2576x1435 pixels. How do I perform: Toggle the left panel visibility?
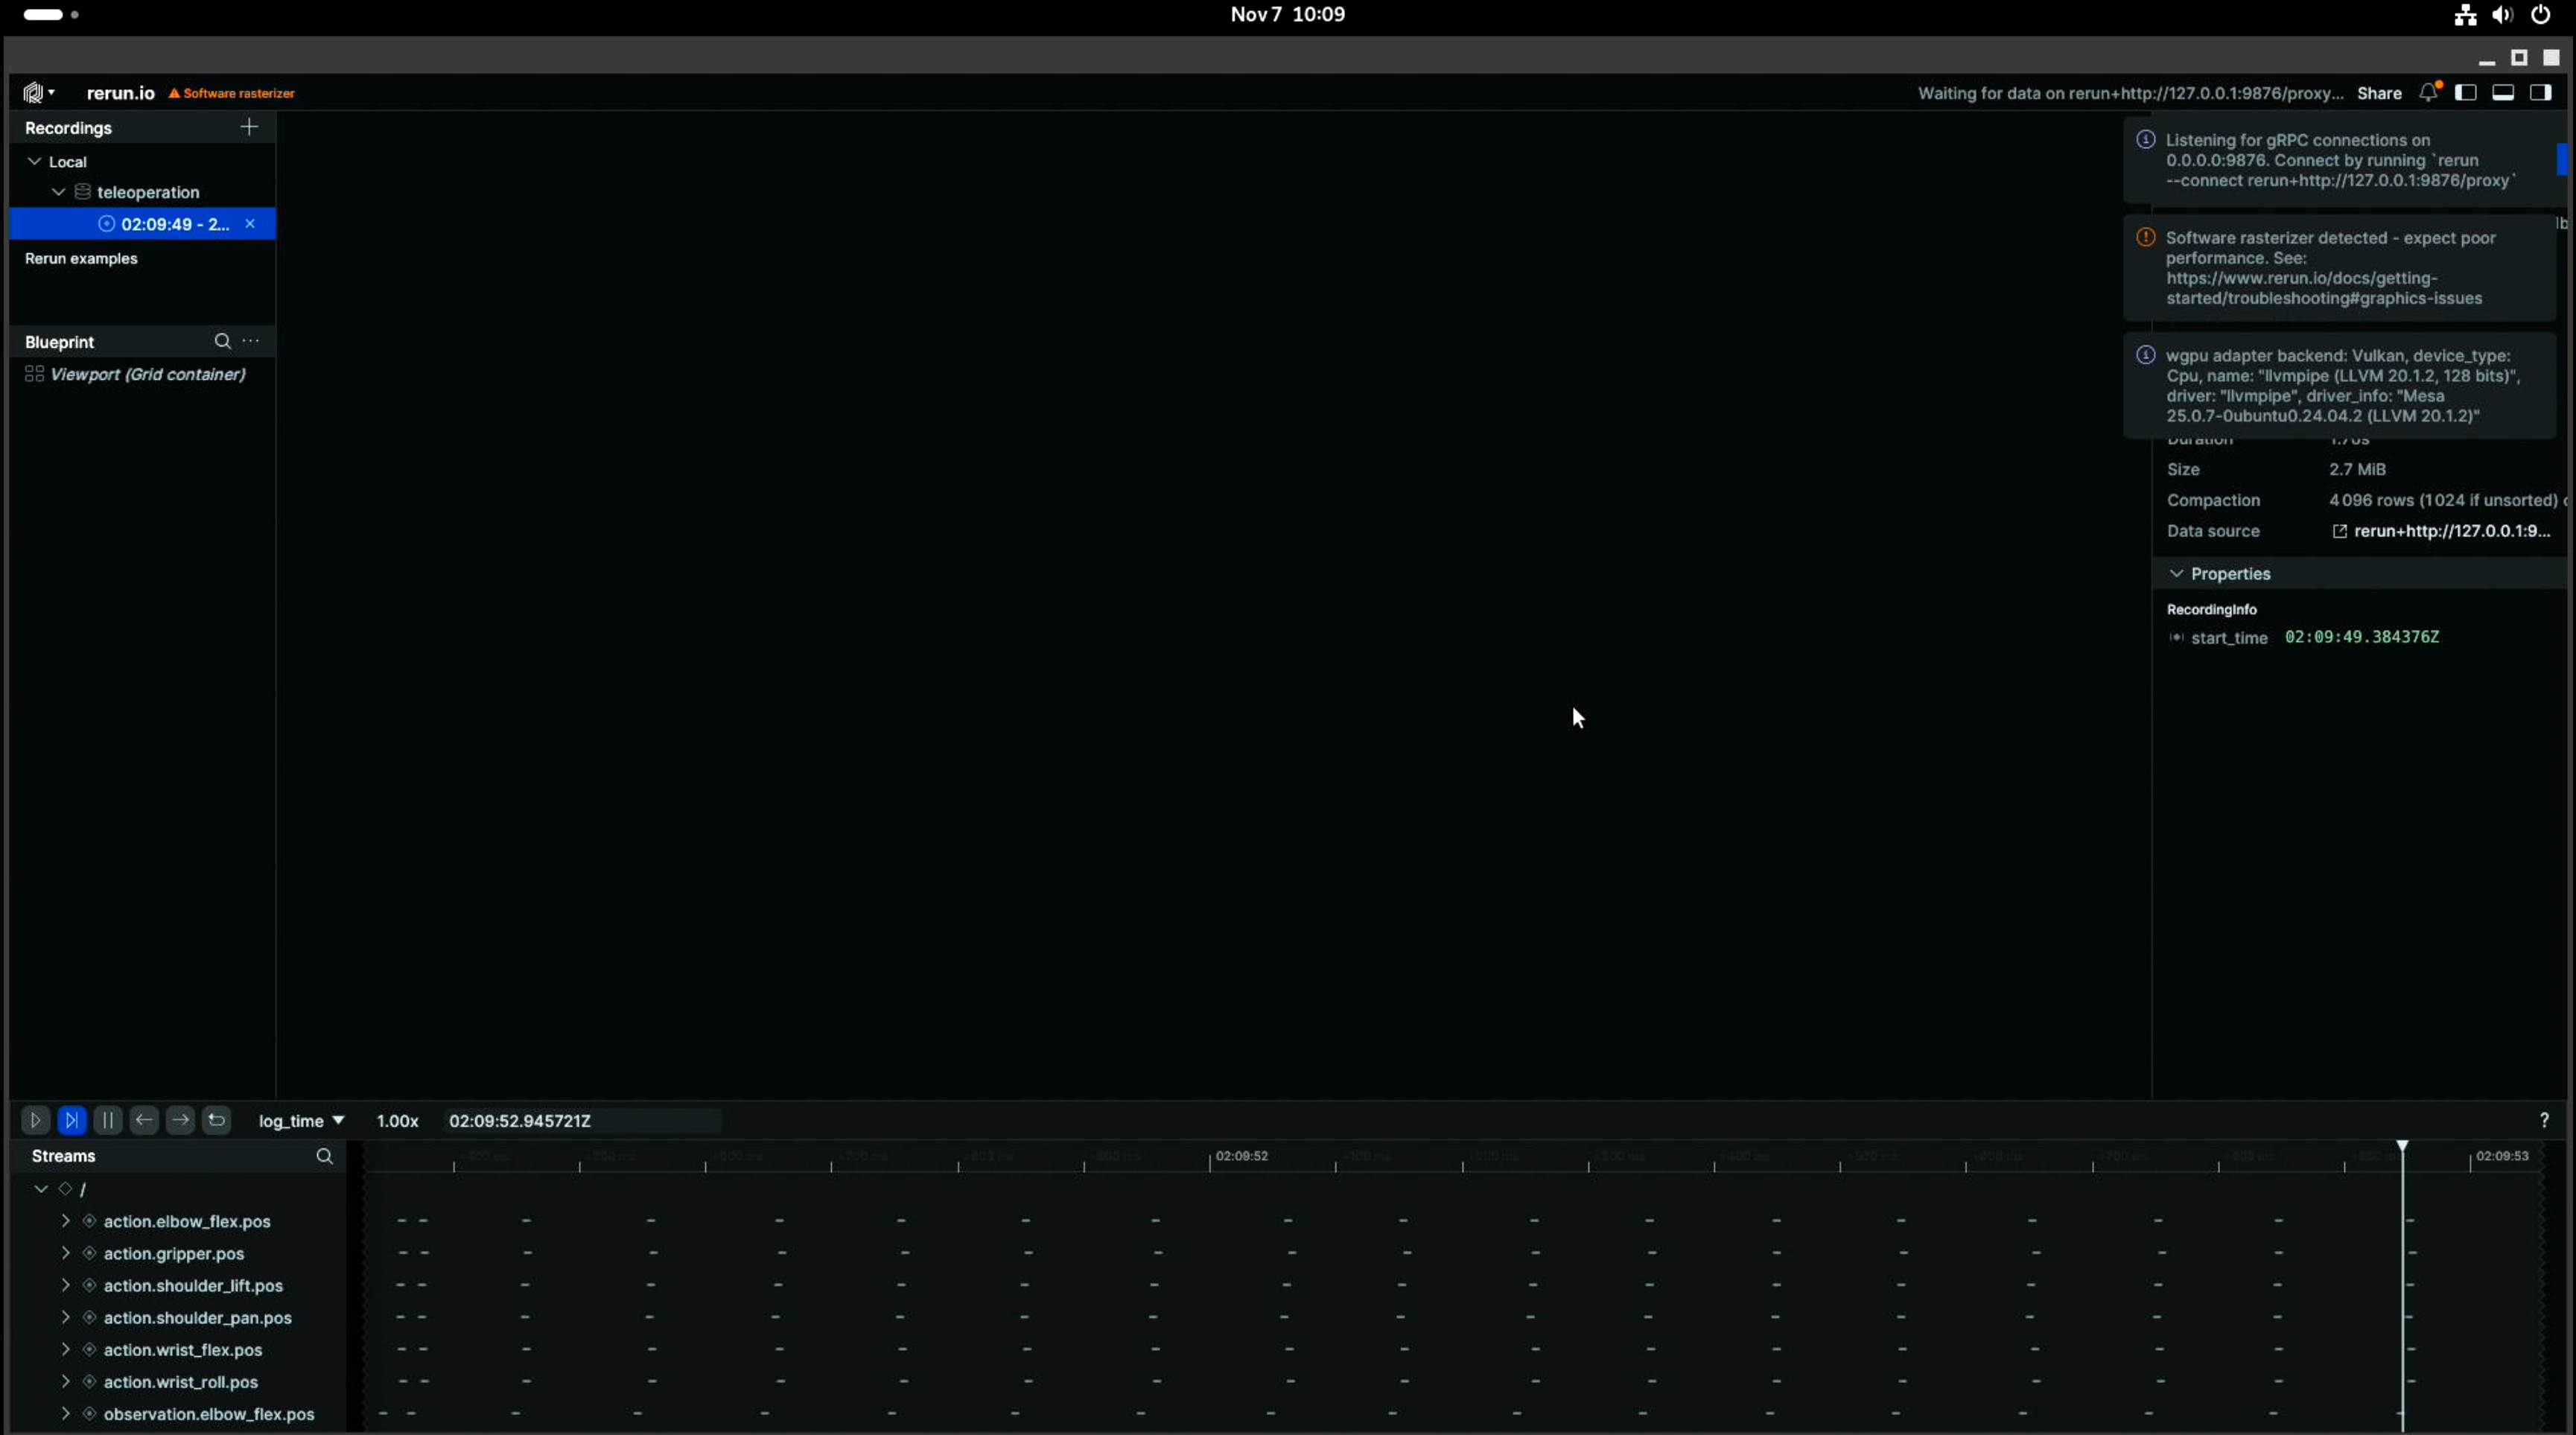[2466, 93]
